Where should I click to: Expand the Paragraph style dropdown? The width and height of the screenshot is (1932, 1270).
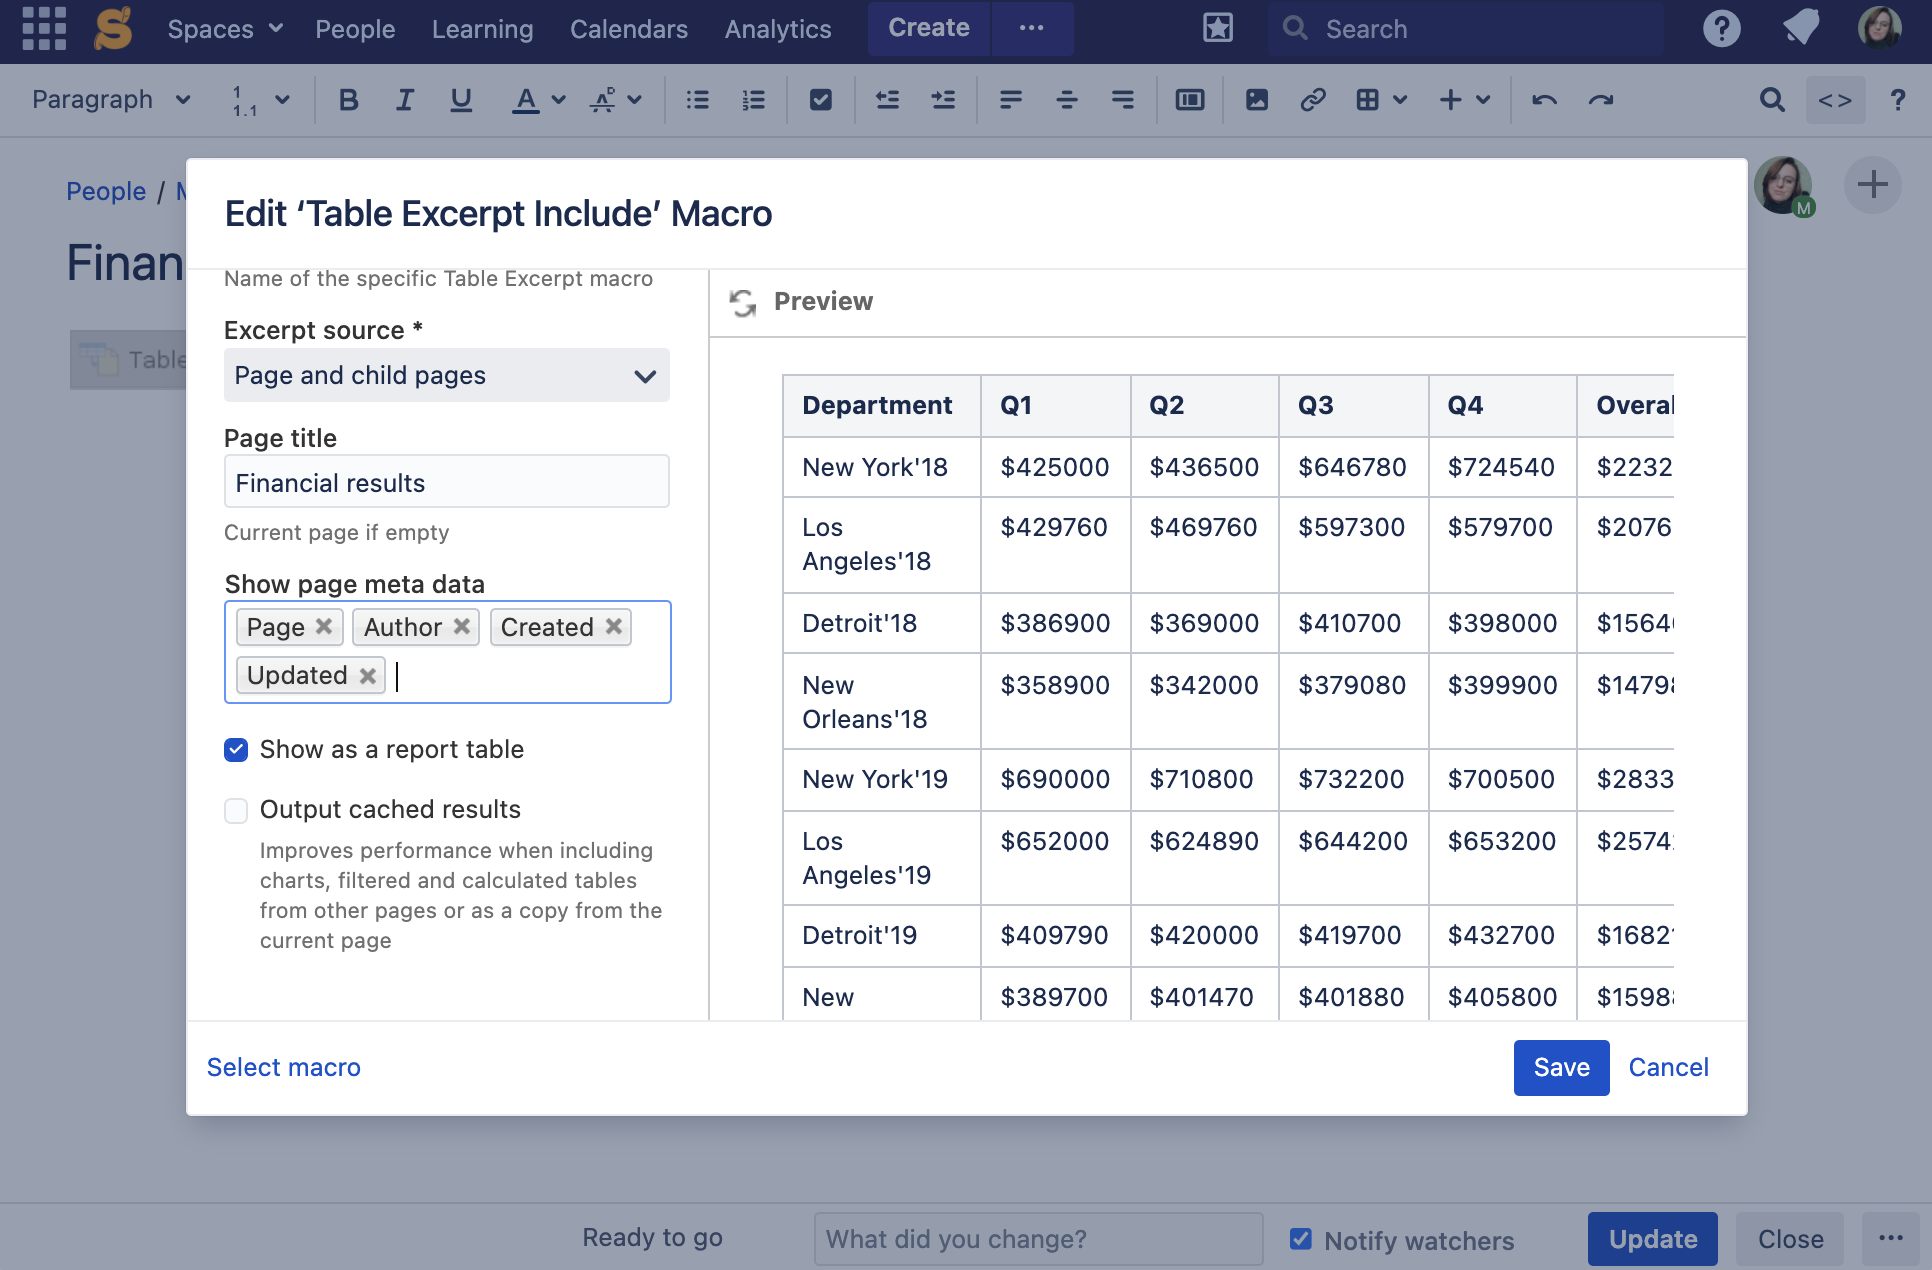(110, 100)
